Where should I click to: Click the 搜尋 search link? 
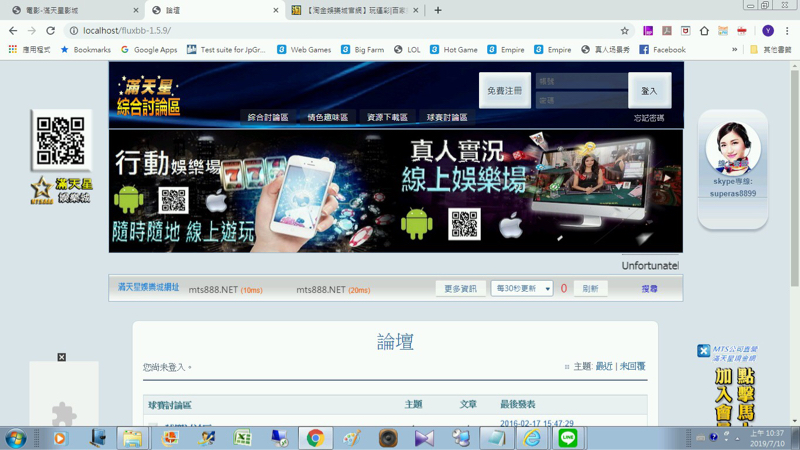point(649,289)
